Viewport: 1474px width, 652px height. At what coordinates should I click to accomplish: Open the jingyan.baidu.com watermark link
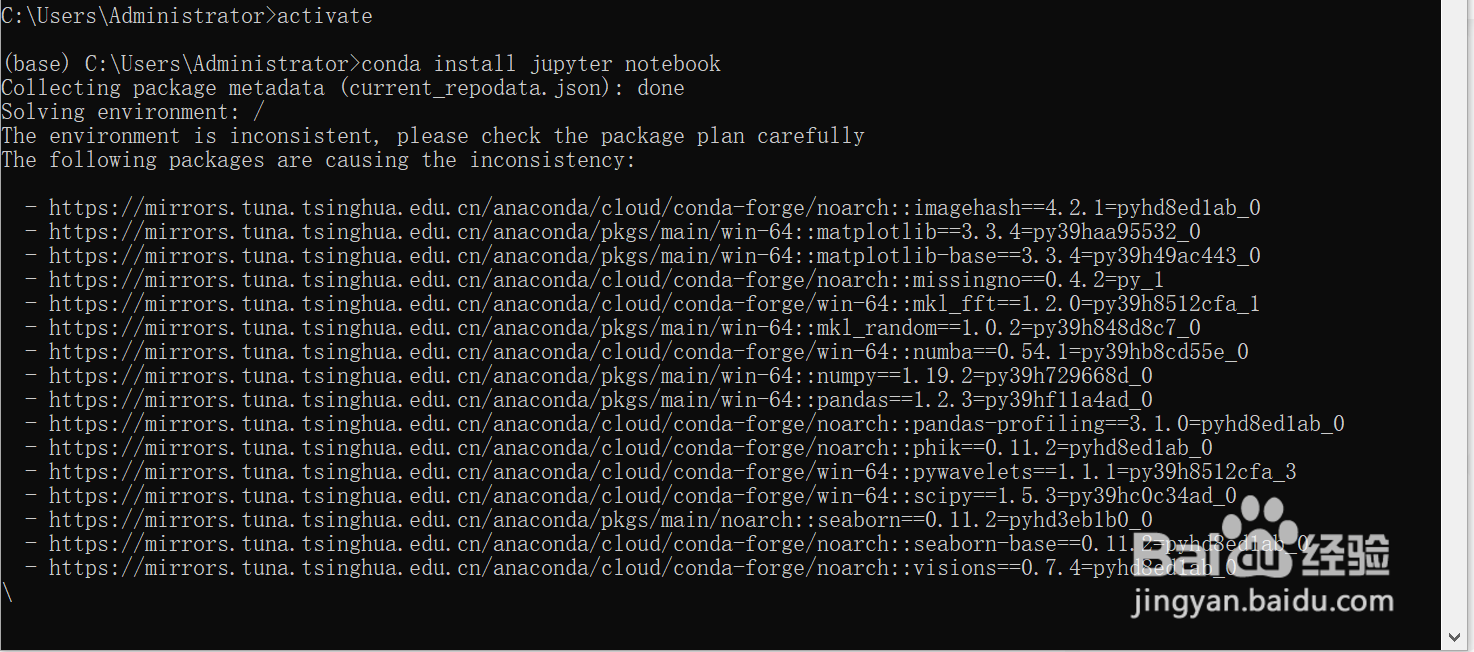(1262, 603)
